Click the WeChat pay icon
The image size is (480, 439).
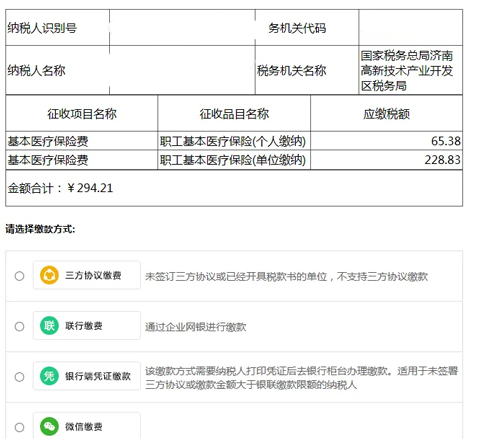pos(49,426)
